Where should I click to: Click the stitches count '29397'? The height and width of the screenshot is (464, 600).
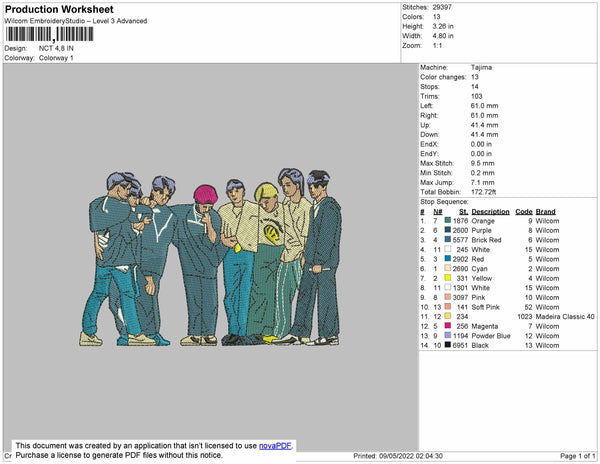[442, 7]
